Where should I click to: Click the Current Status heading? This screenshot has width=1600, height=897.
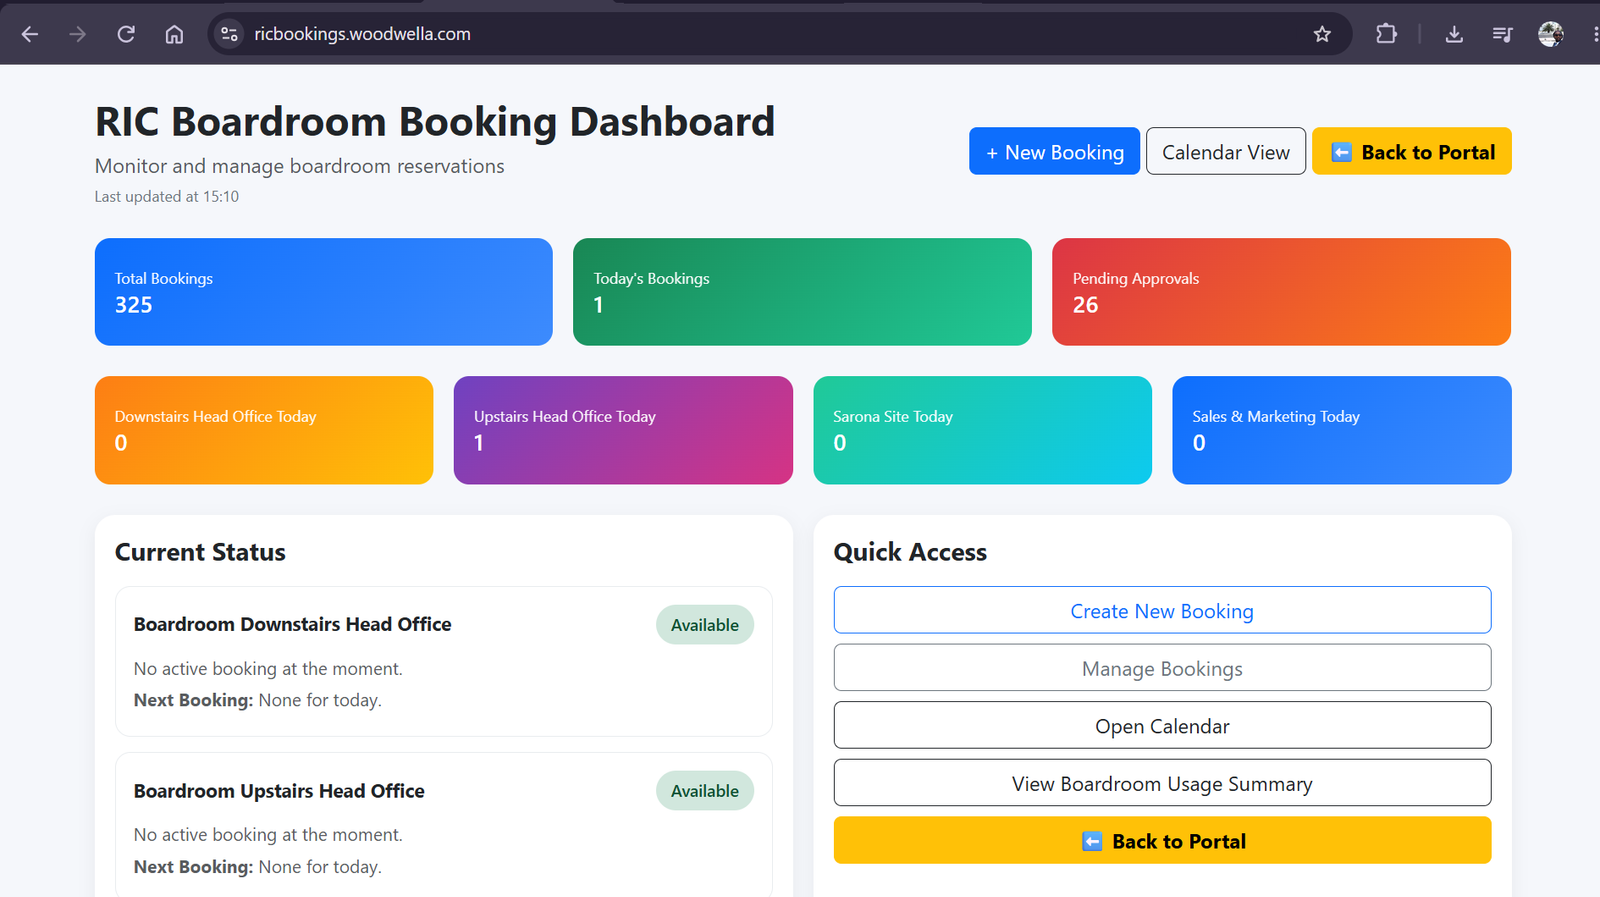point(200,552)
